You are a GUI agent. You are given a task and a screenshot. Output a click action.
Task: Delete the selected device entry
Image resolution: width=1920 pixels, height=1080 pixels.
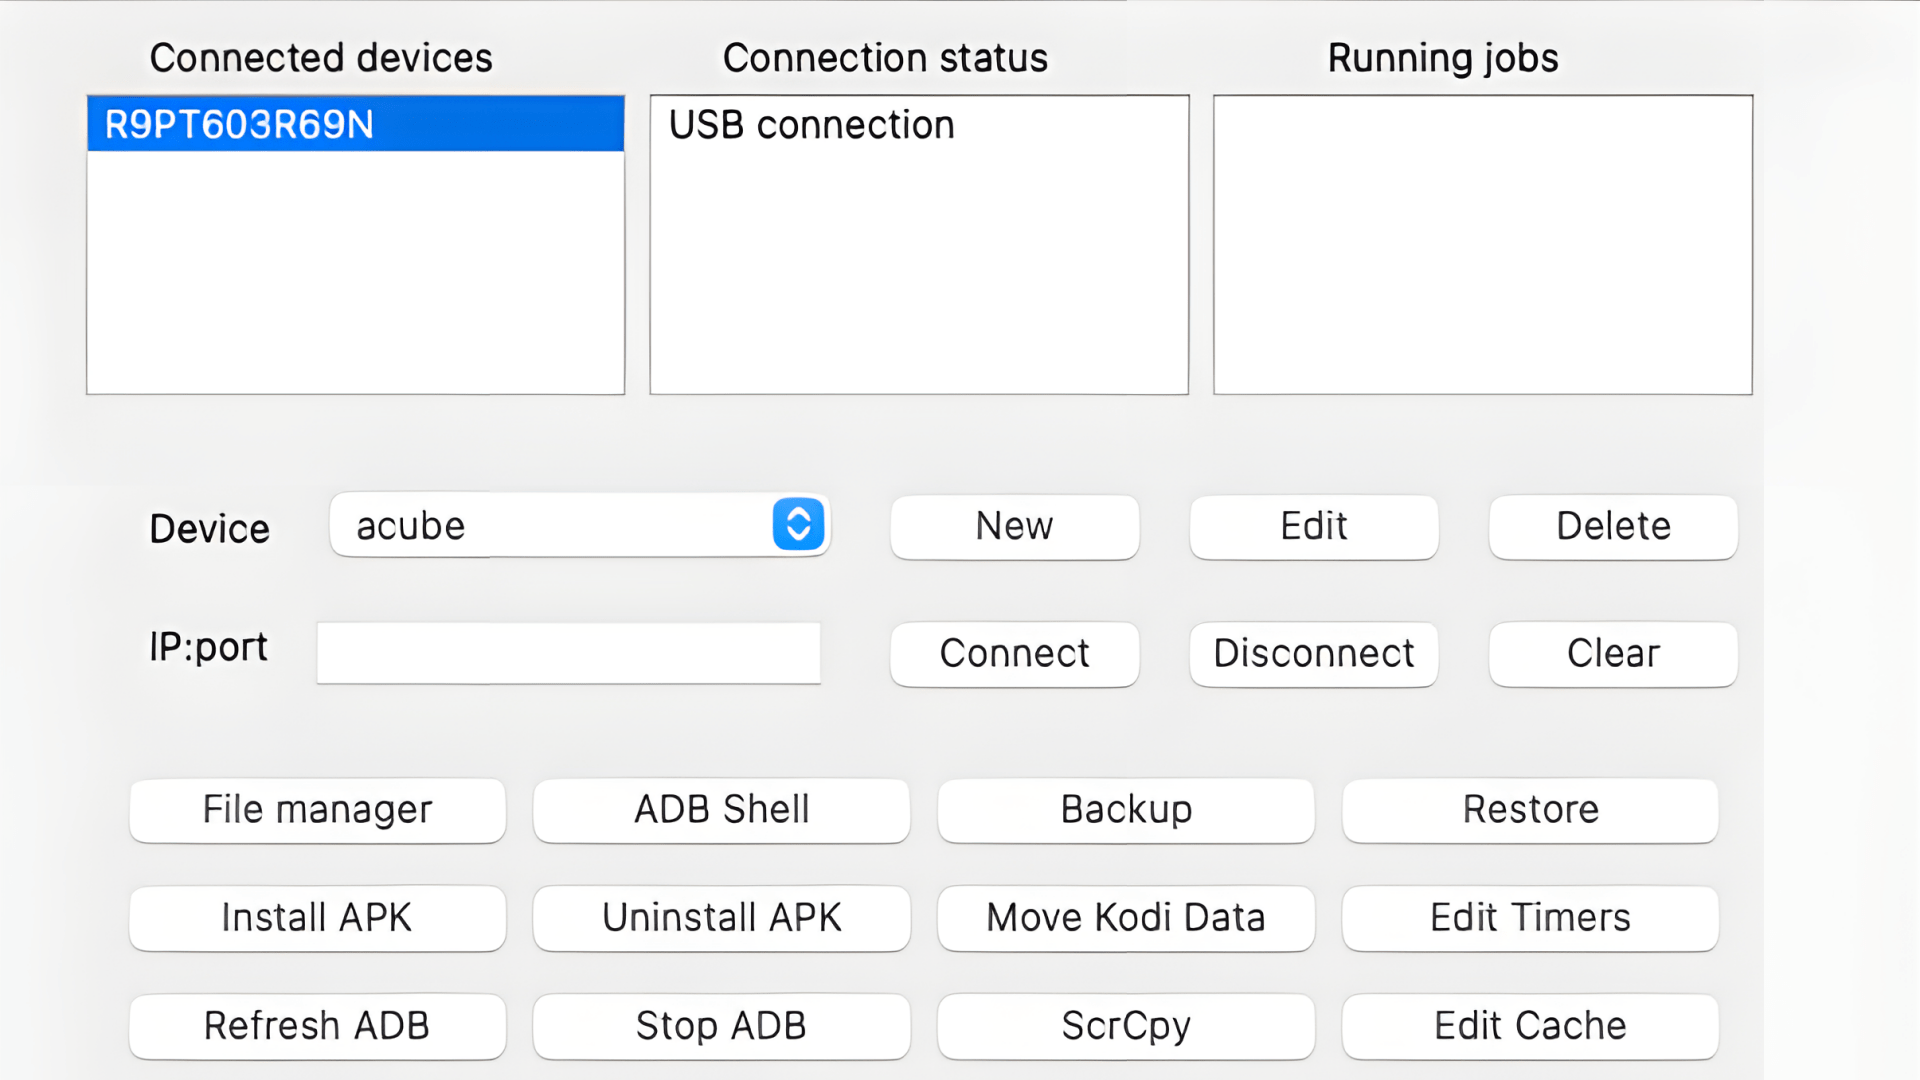[x=1612, y=527]
